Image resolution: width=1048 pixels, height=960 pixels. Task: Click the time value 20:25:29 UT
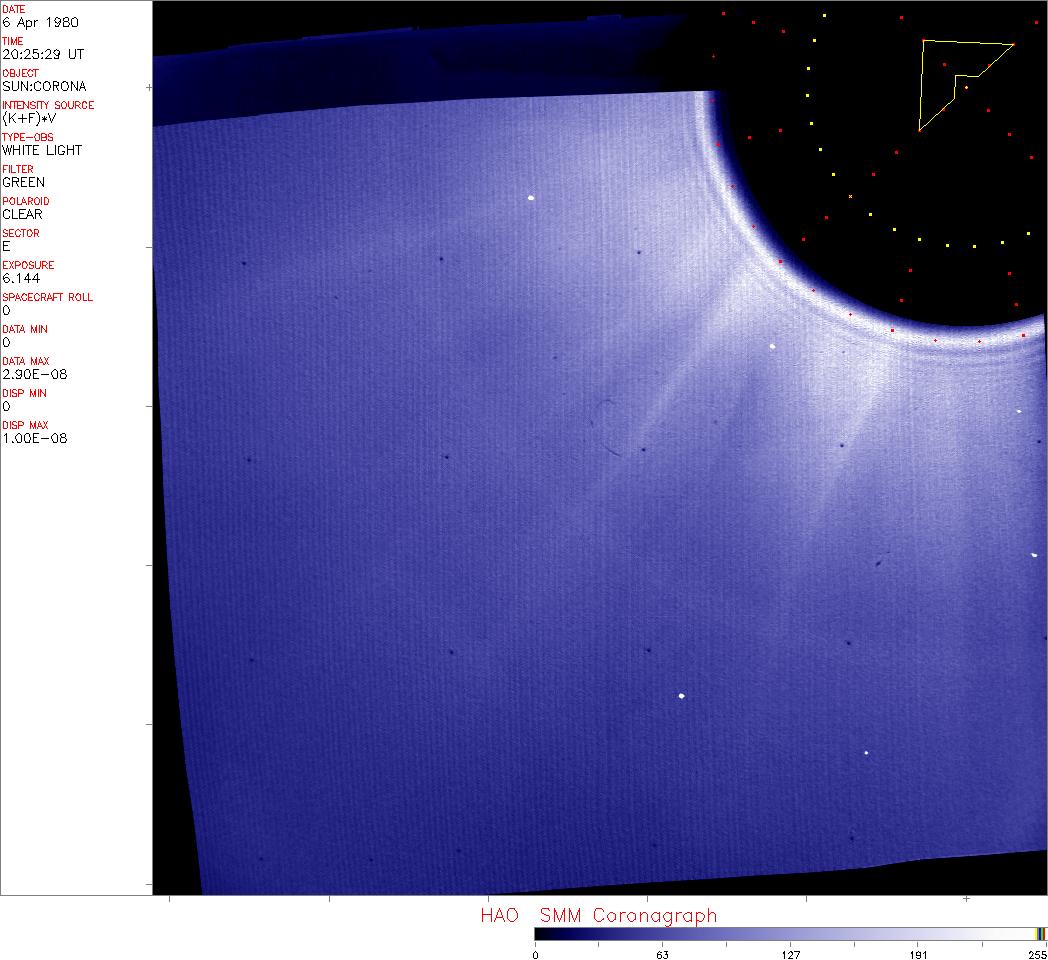click(41, 54)
